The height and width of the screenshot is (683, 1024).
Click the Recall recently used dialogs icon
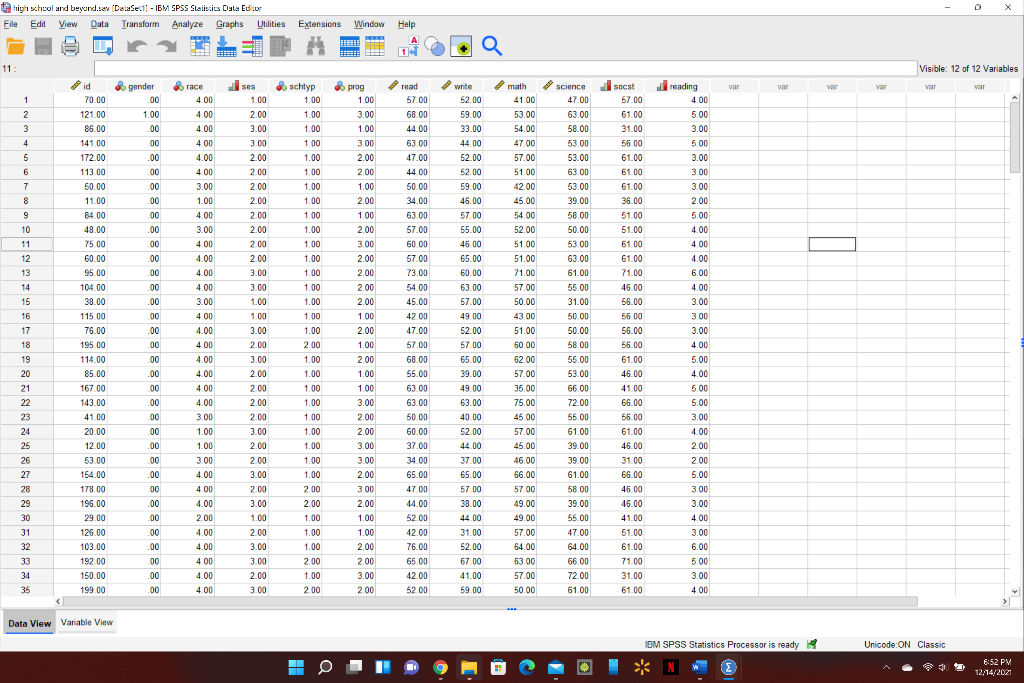tap(102, 45)
